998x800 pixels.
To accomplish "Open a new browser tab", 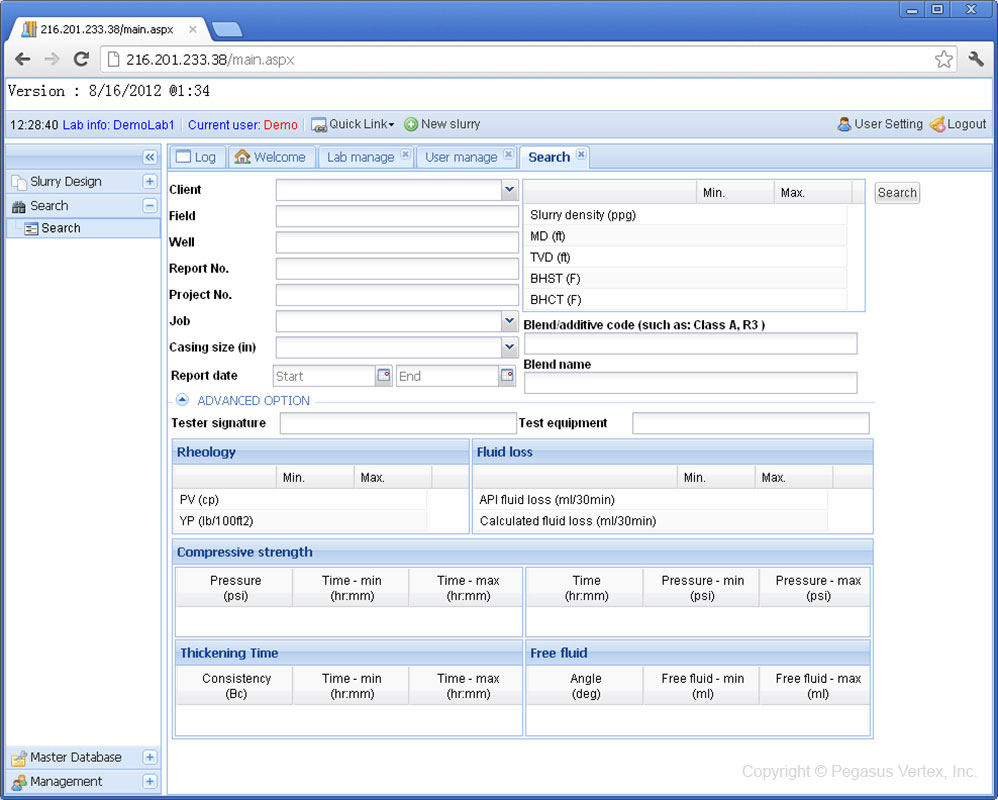I will [x=227, y=29].
